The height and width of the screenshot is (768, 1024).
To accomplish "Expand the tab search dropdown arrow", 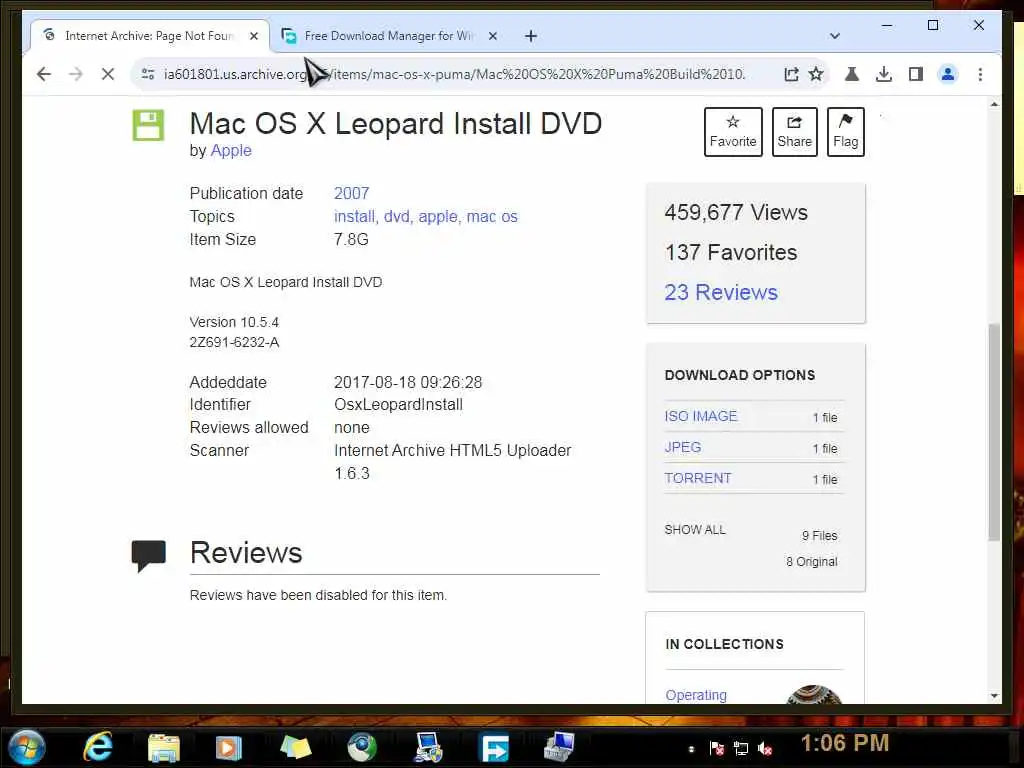I will [835, 36].
